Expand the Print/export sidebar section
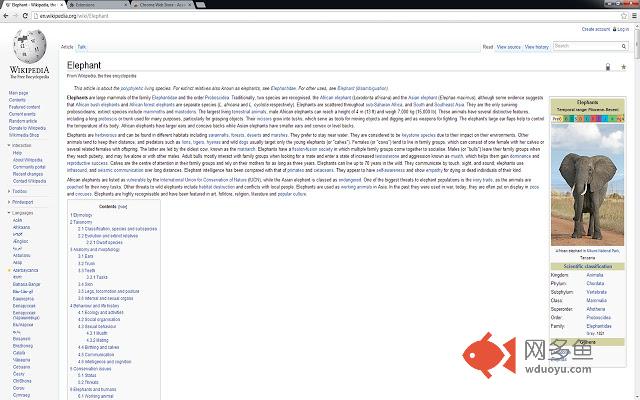The height and width of the screenshot is (400, 640). click(20, 202)
